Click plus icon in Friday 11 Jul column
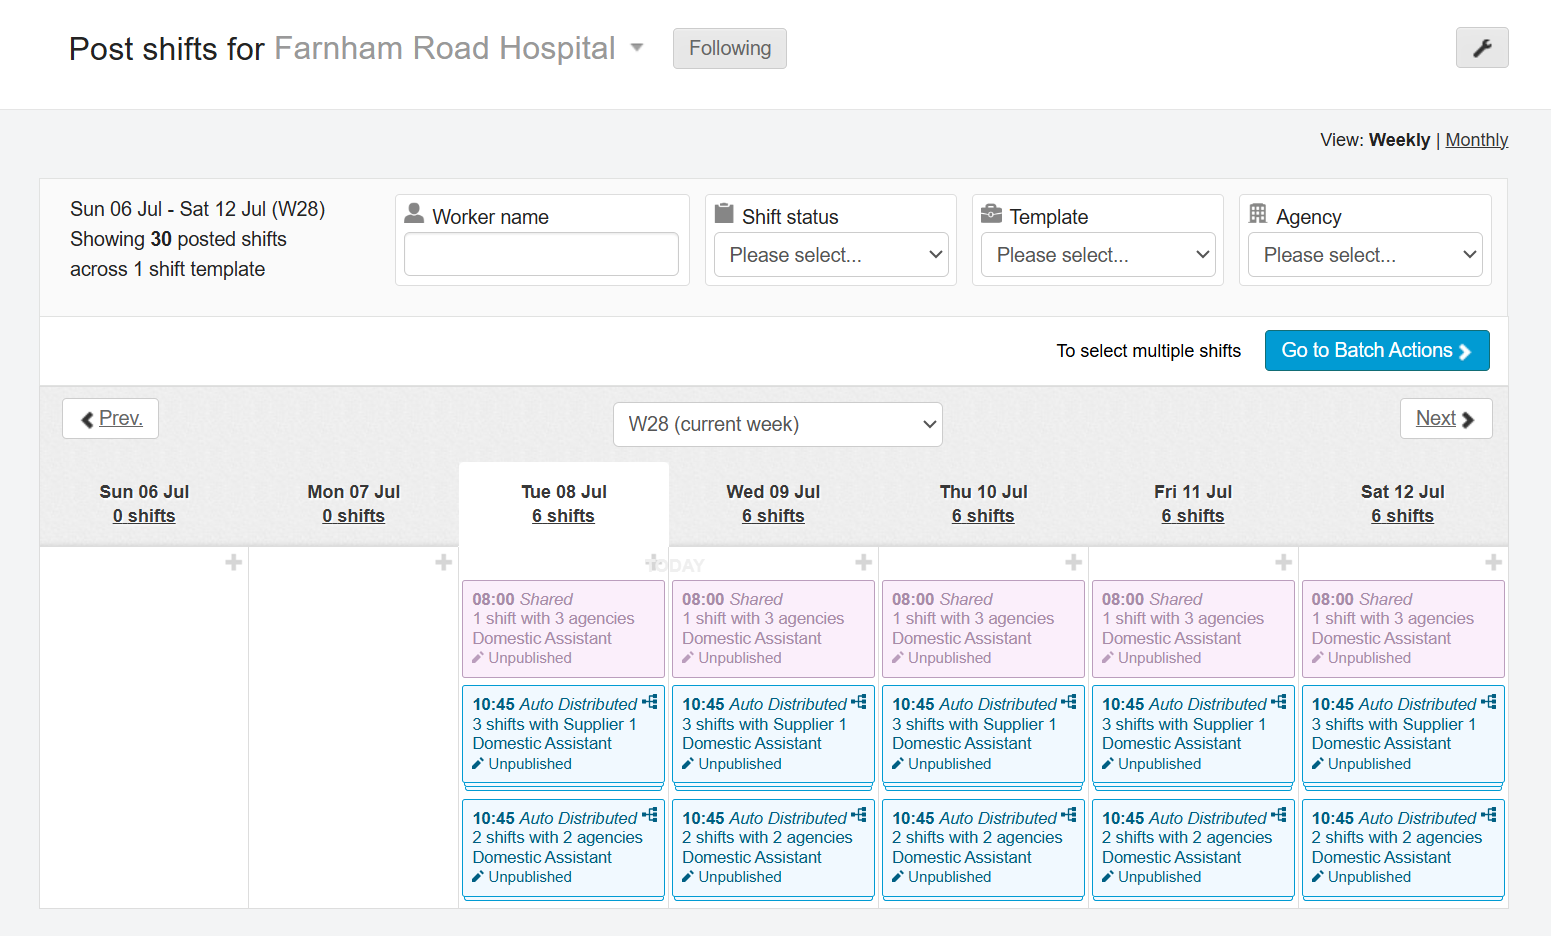Image resolution: width=1551 pixels, height=936 pixels. point(1283,563)
